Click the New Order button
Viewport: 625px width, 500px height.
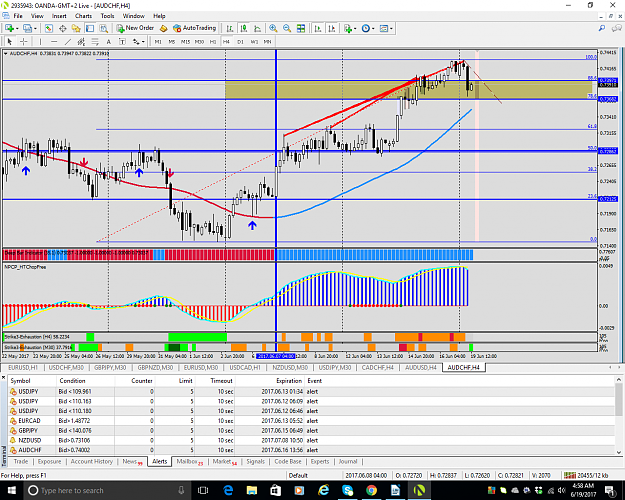coord(136,28)
